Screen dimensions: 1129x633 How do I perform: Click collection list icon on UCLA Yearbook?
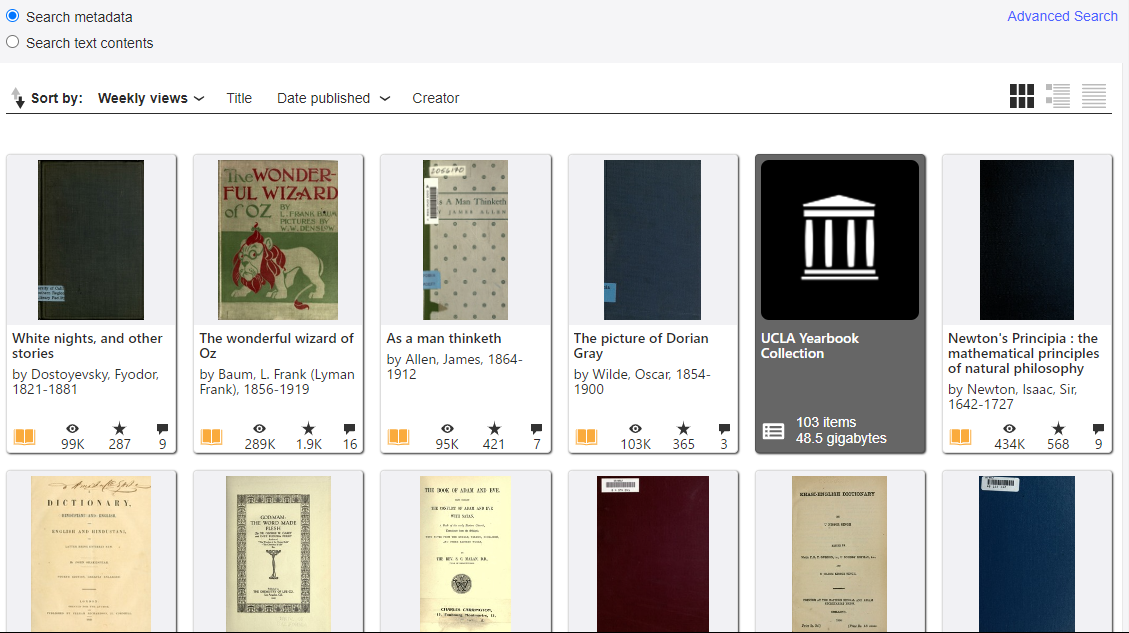coord(774,431)
